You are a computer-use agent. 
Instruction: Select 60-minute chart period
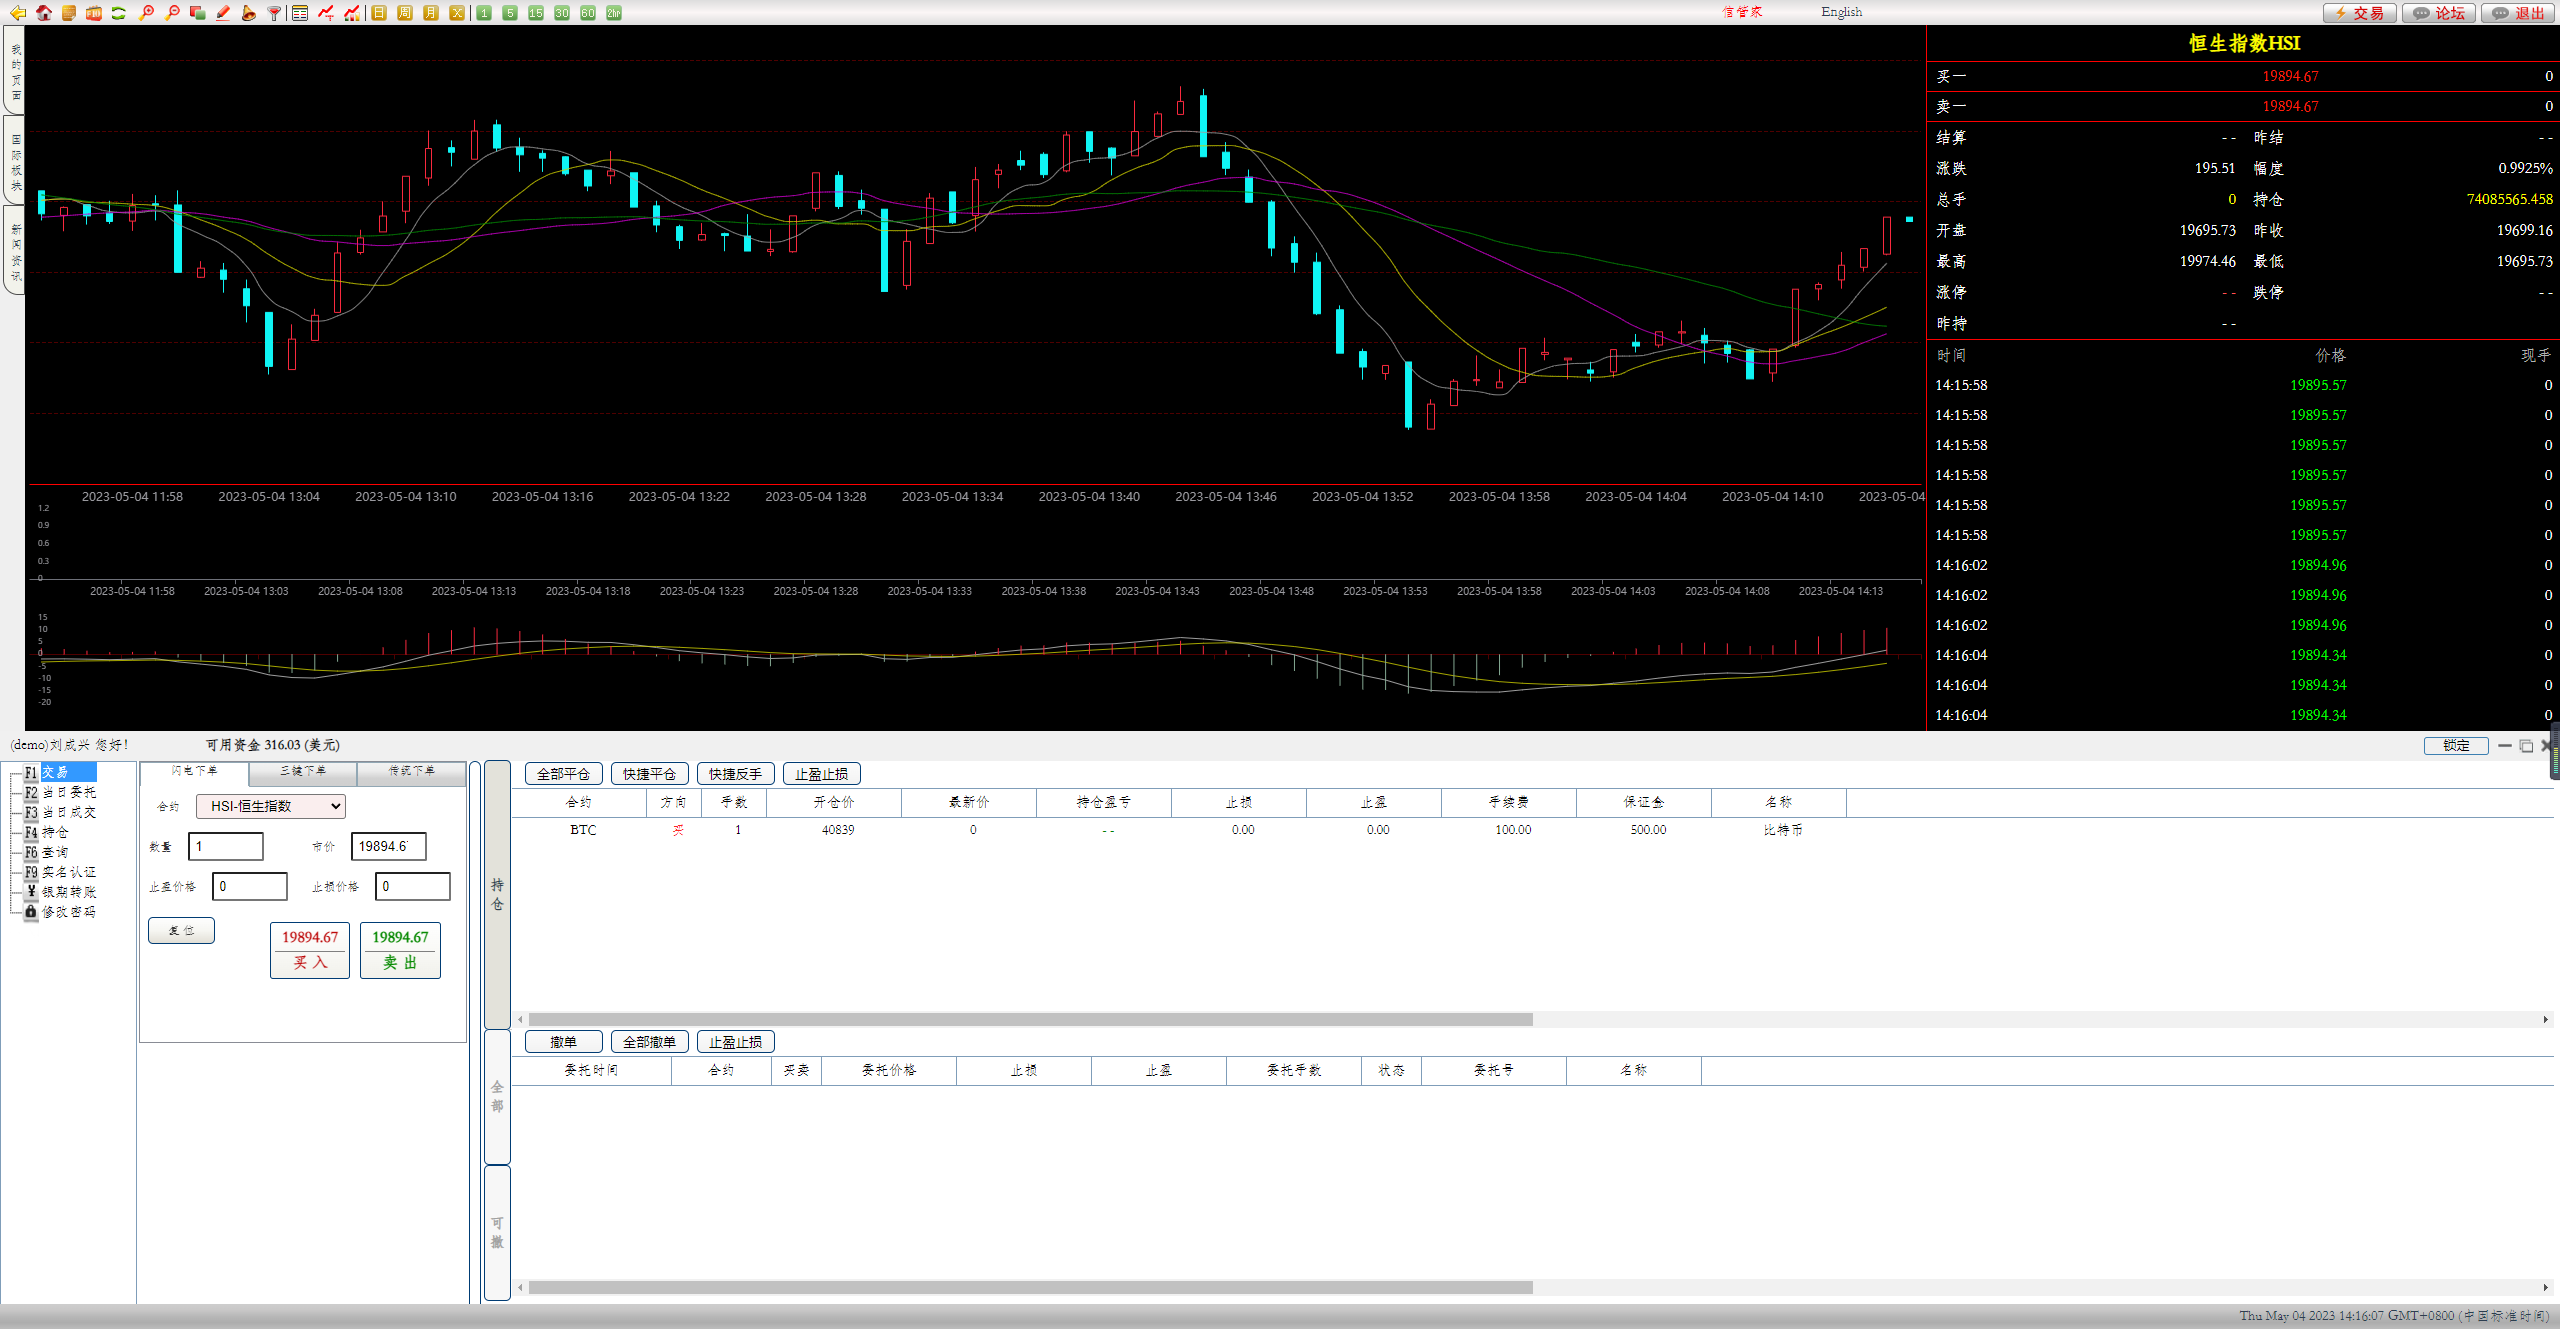click(588, 13)
